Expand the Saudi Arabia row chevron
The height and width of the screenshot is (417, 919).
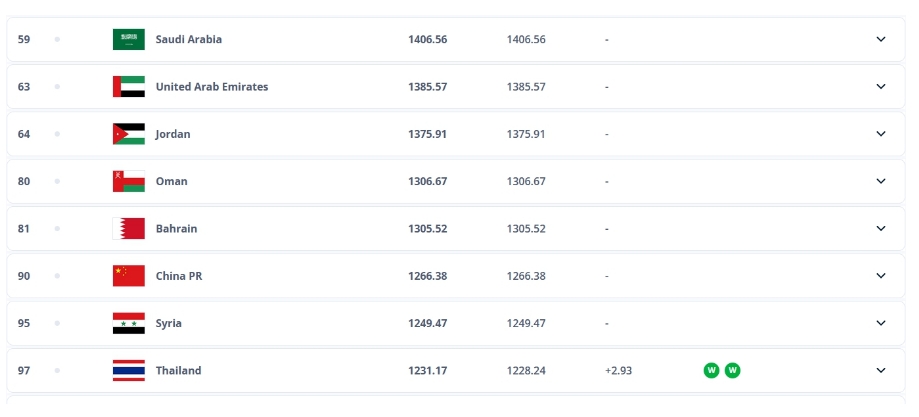click(881, 39)
